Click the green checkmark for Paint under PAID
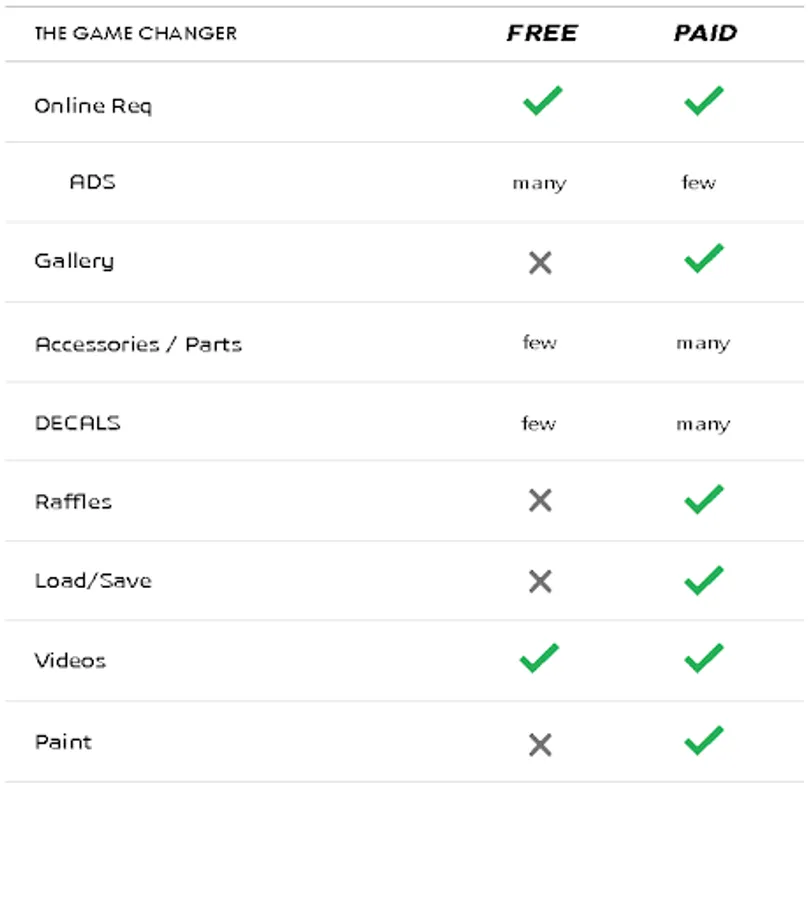The image size is (809, 900). tap(703, 740)
